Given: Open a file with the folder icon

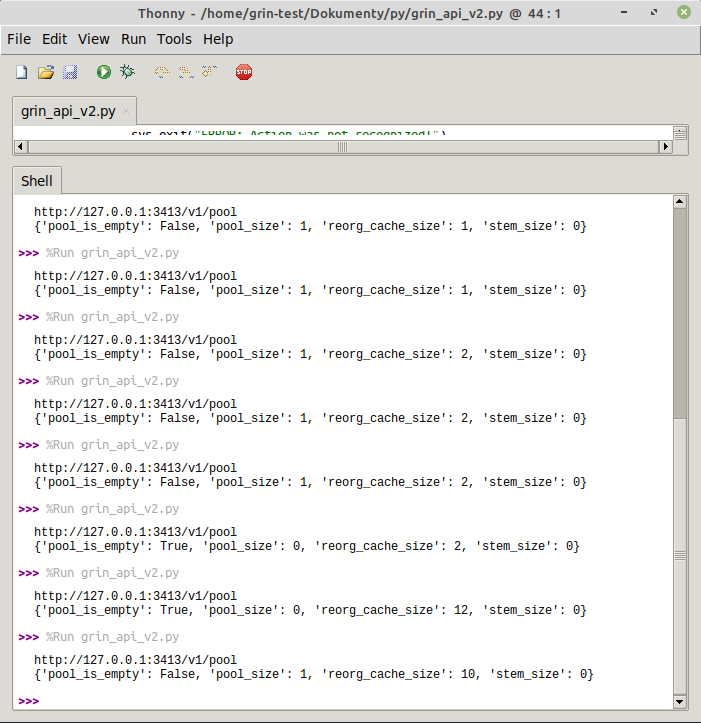Looking at the screenshot, I should (x=46, y=72).
